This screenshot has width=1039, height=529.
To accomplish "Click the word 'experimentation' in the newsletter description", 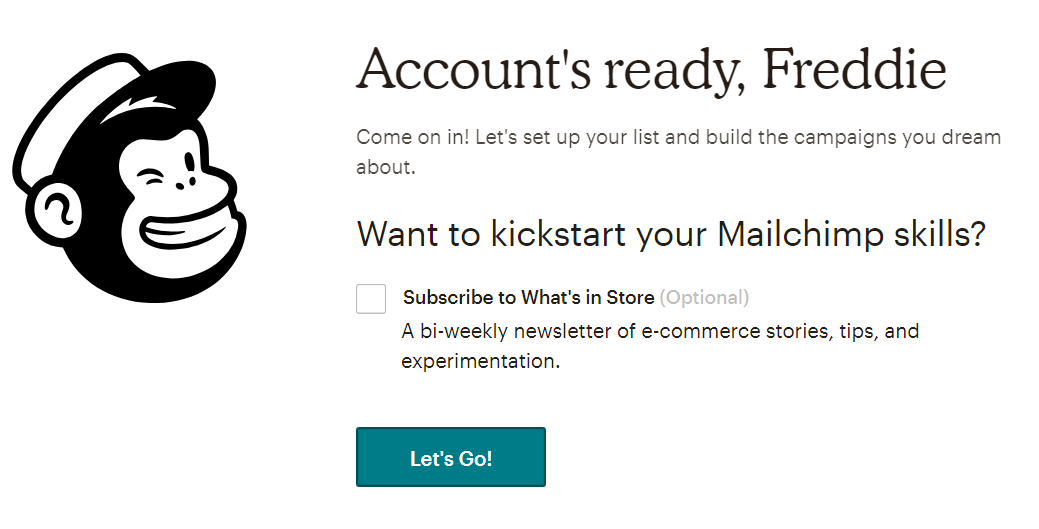I will tap(478, 361).
